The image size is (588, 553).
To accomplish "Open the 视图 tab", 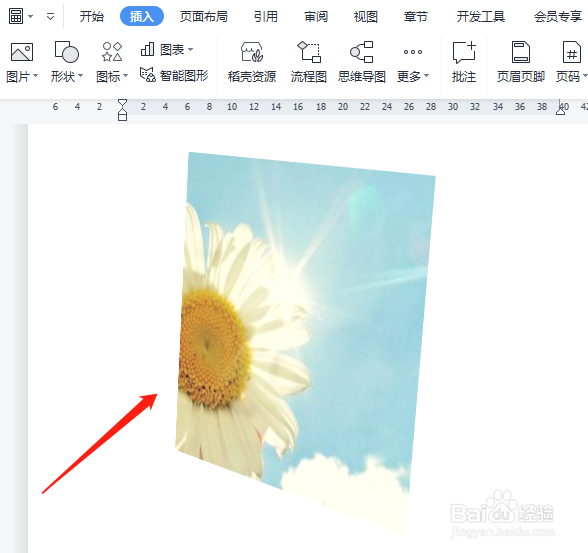I will tap(366, 16).
